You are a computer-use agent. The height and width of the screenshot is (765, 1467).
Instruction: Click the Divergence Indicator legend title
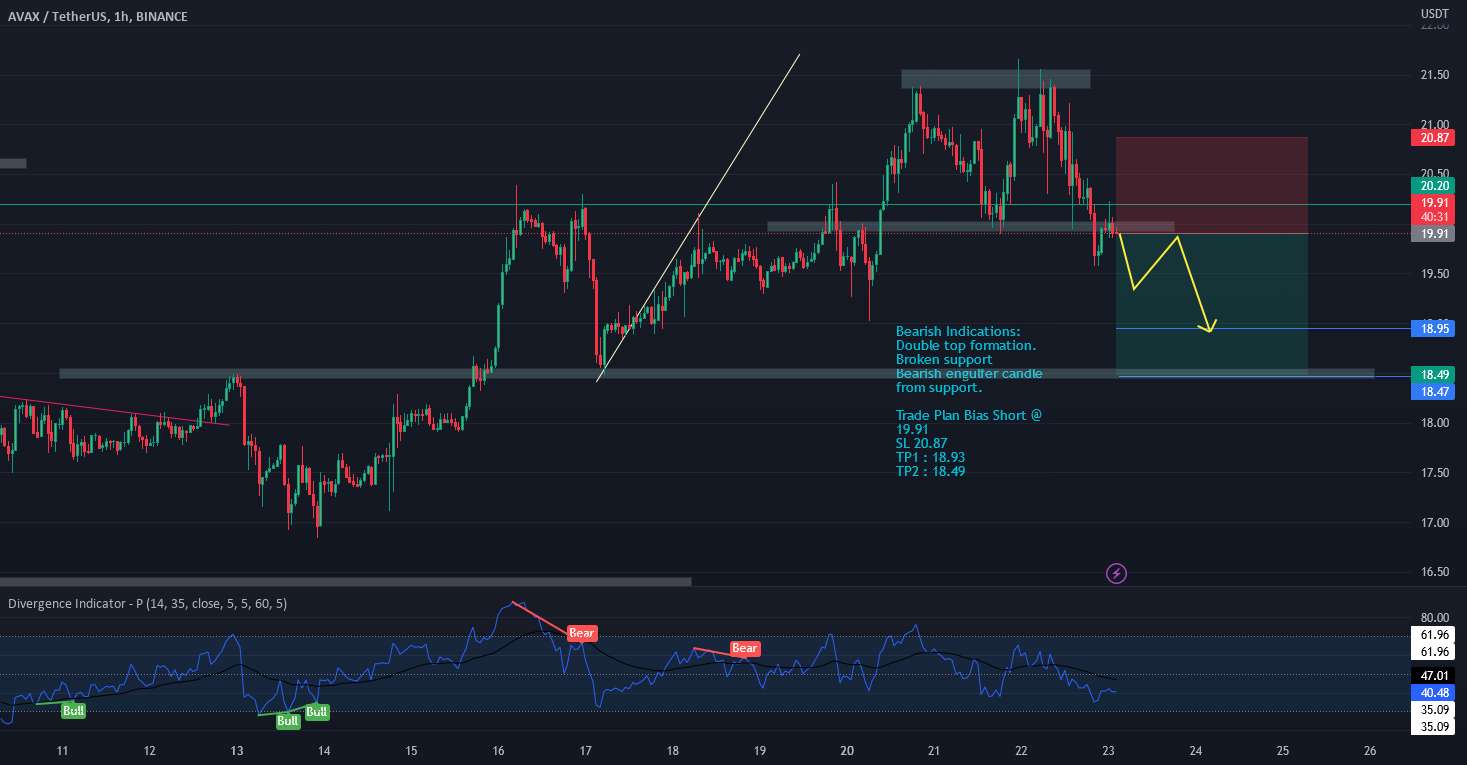tap(149, 604)
